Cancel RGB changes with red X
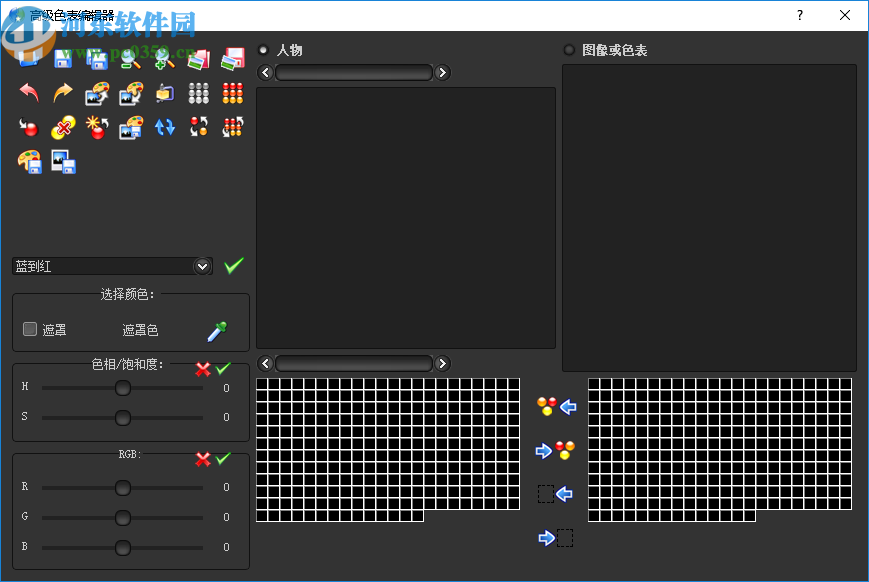 [x=203, y=460]
